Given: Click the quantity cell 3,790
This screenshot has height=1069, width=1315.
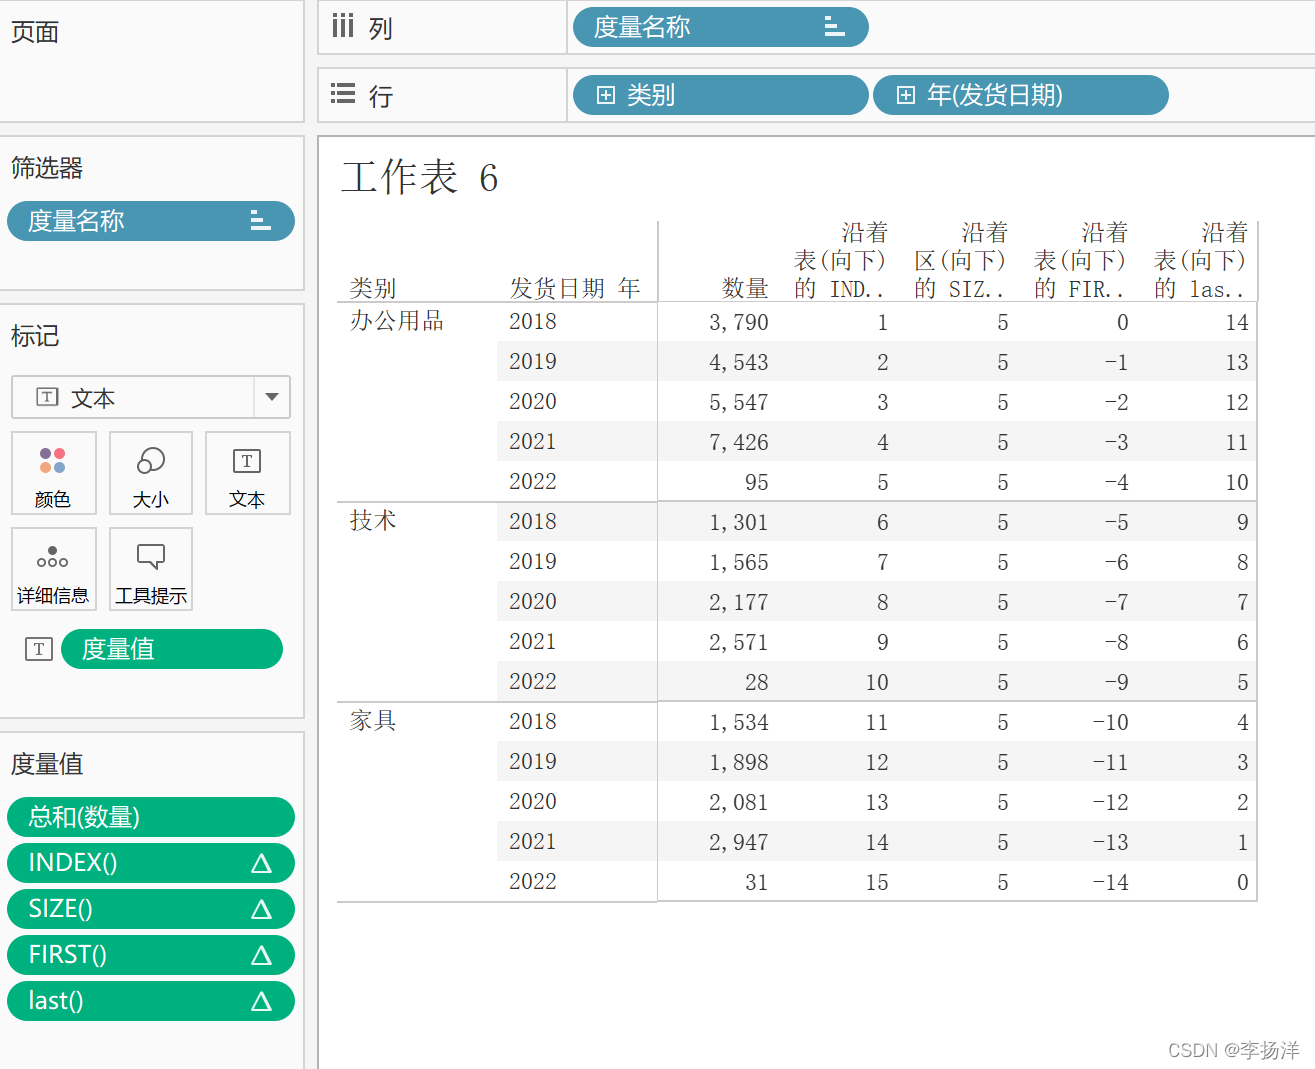Looking at the screenshot, I should coord(739,322).
